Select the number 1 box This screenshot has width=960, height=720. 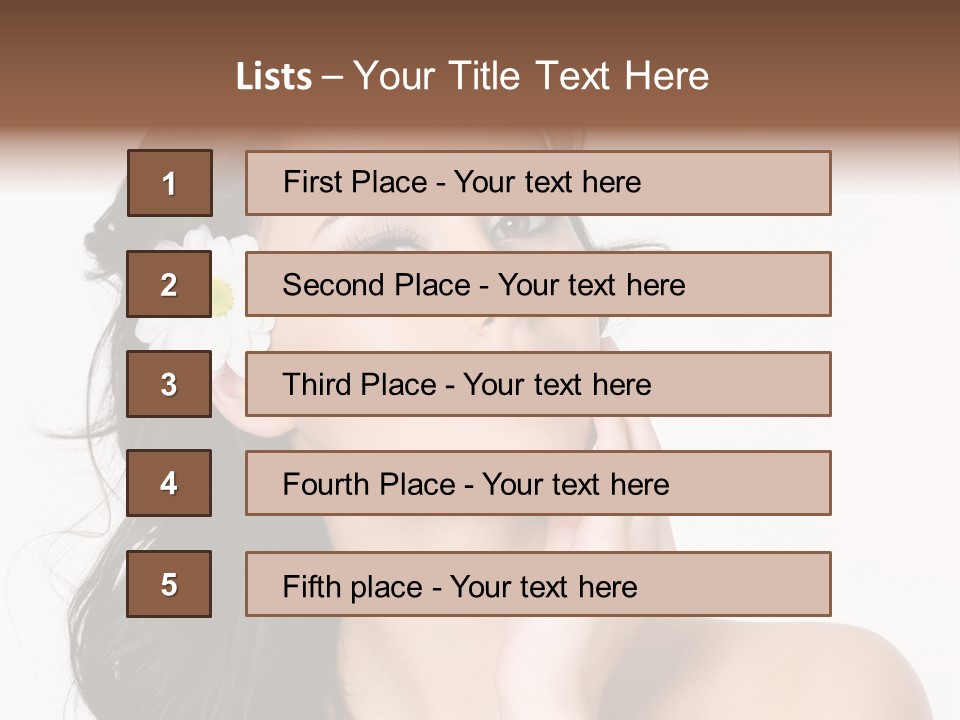pos(170,183)
